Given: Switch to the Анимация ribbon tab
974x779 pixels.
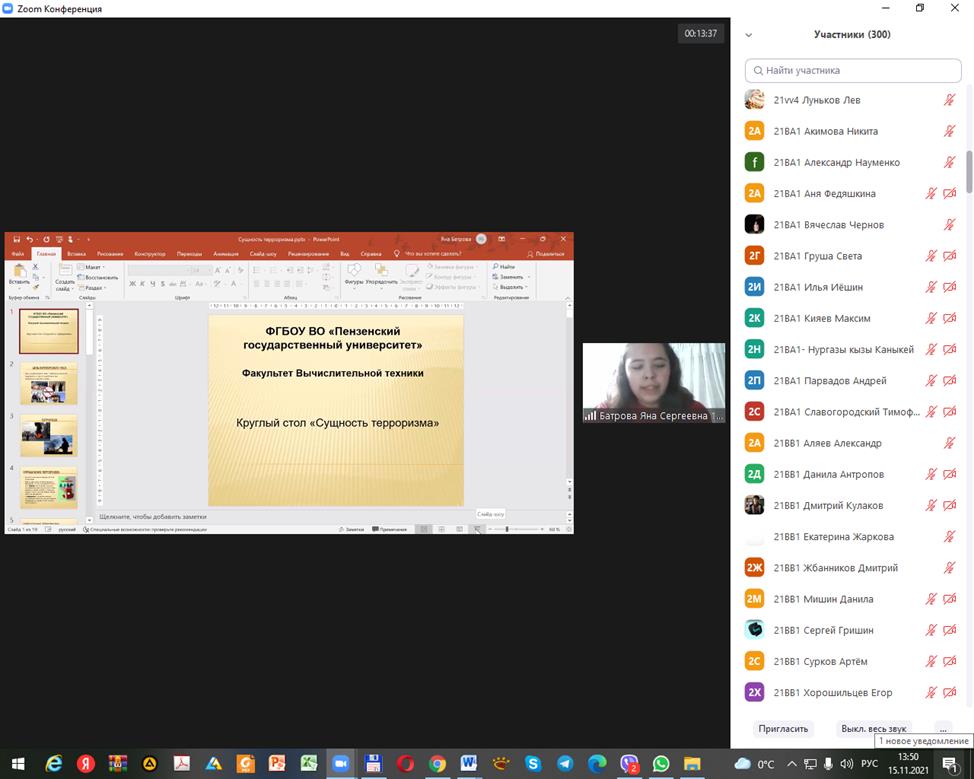Looking at the screenshot, I should coord(226,254).
